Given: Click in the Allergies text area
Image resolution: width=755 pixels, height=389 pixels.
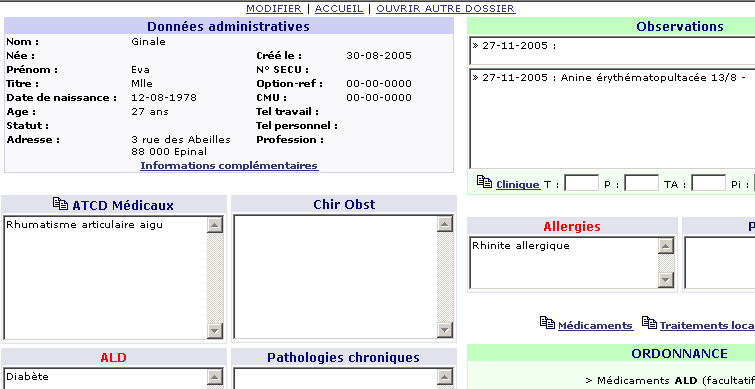Looking at the screenshot, I should point(563,262).
